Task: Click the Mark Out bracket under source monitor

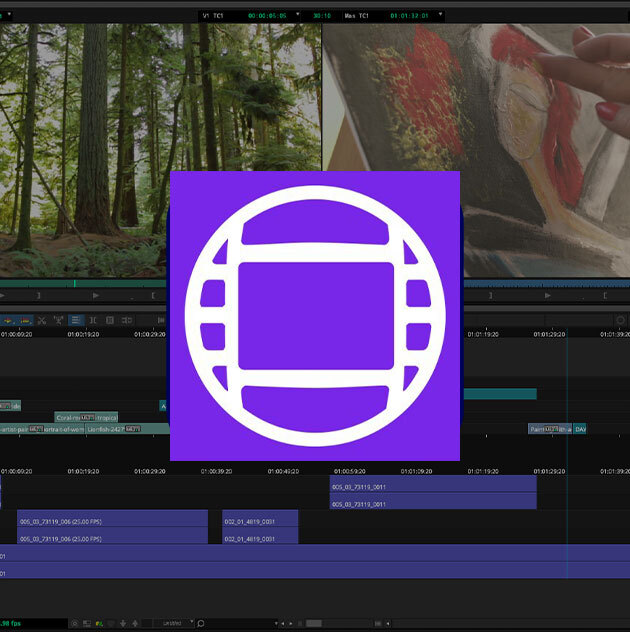Action: (x=39, y=296)
